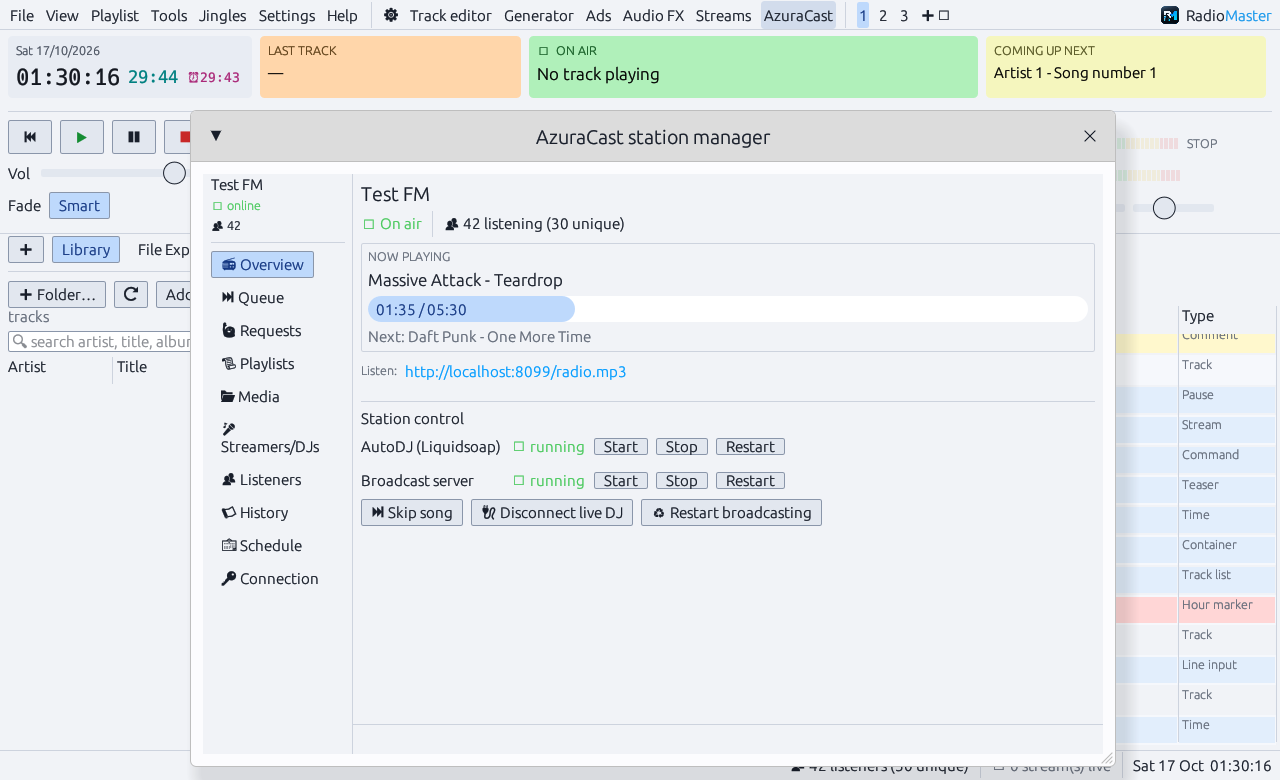Click the previous track button

point(30,137)
